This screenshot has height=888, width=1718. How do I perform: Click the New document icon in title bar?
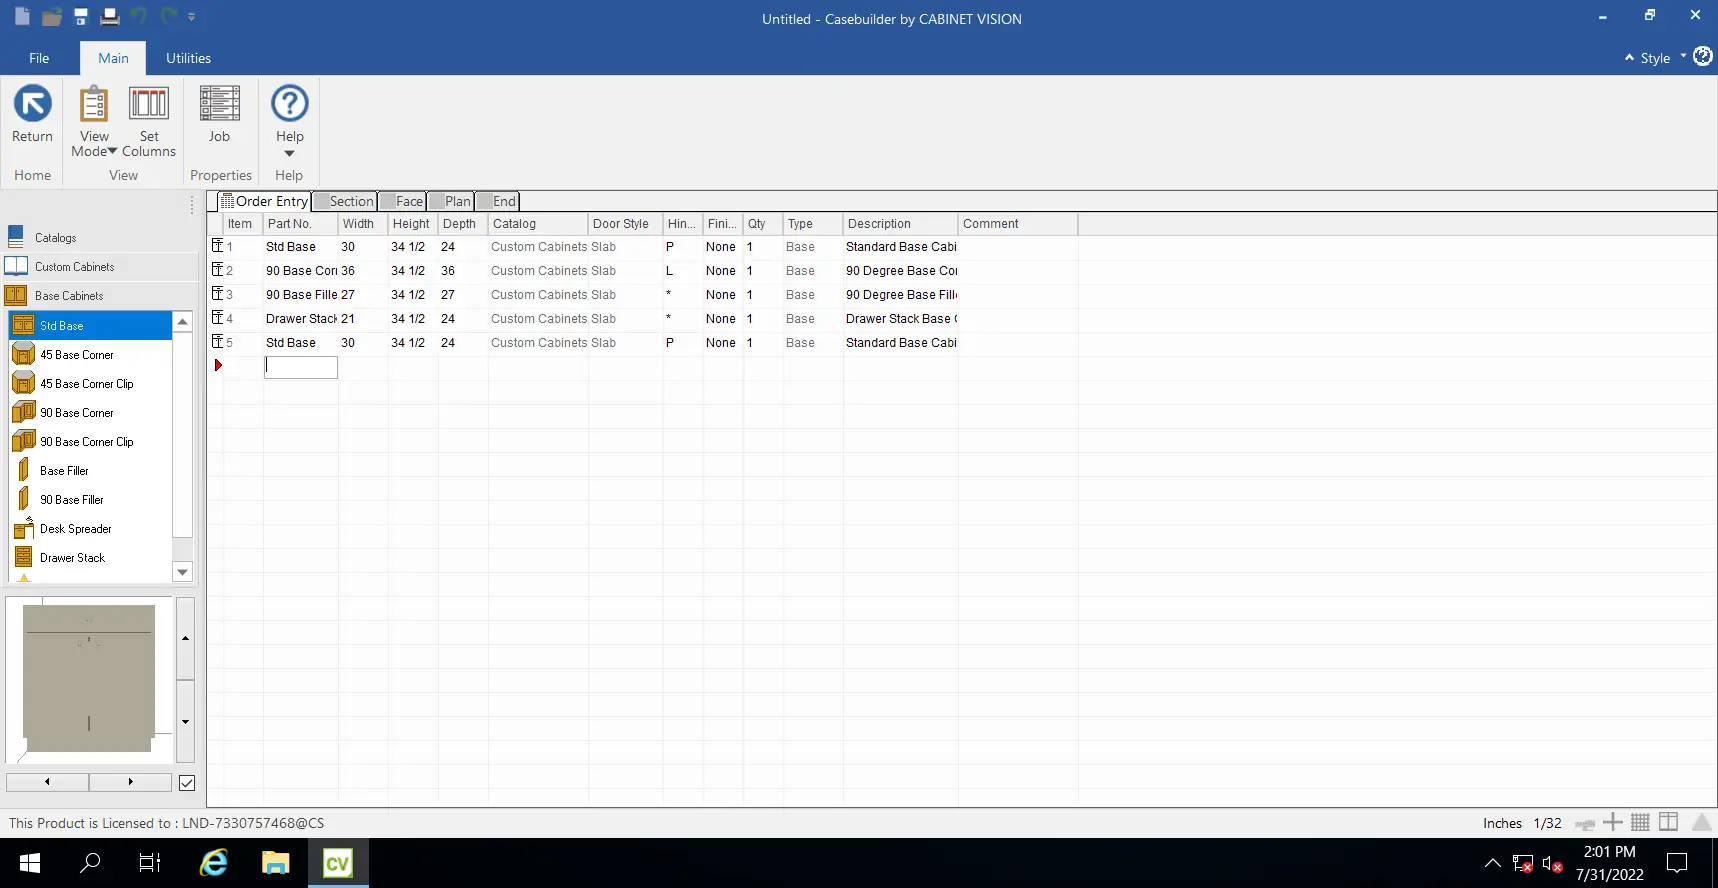pos(22,17)
